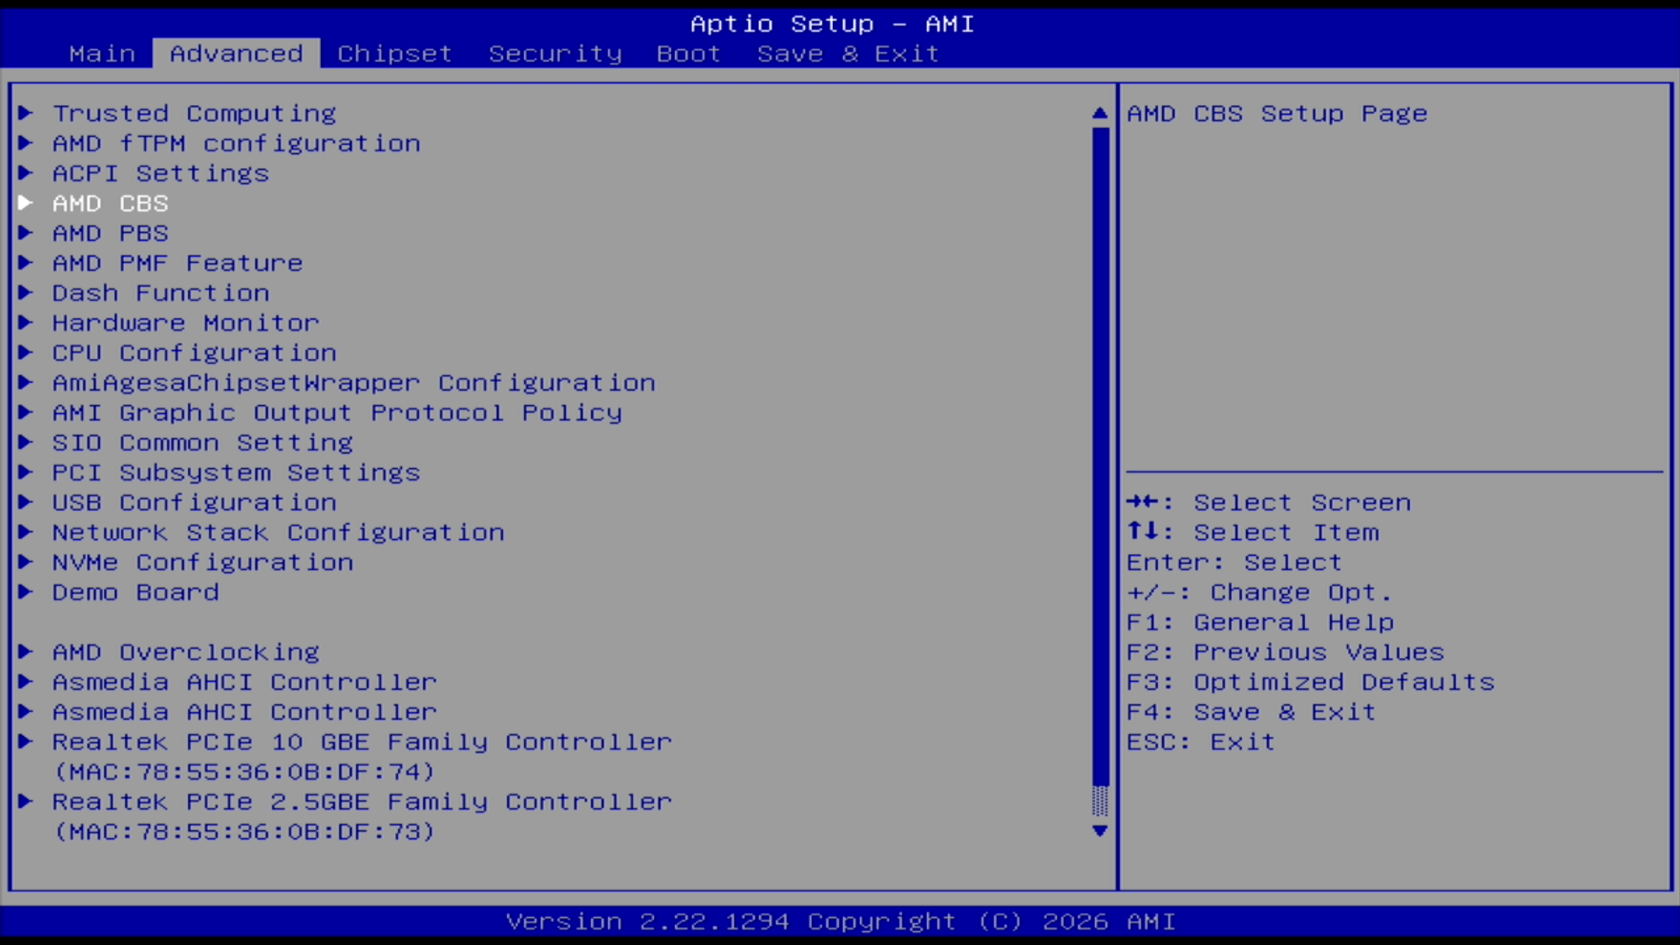
Task: Switch to the Main tab
Action: click(102, 54)
